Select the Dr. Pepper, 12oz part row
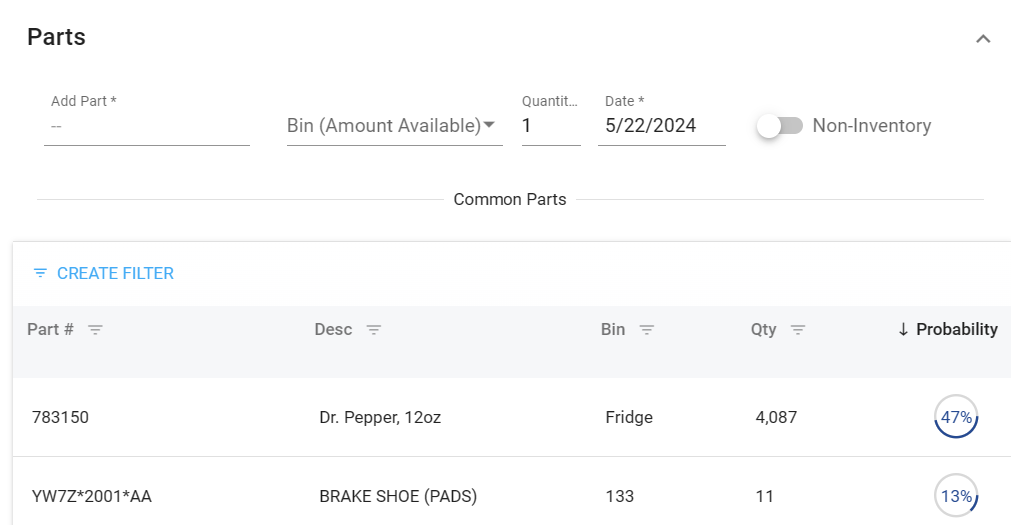Image resolution: width=1011 pixels, height=525 pixels. tap(380, 417)
